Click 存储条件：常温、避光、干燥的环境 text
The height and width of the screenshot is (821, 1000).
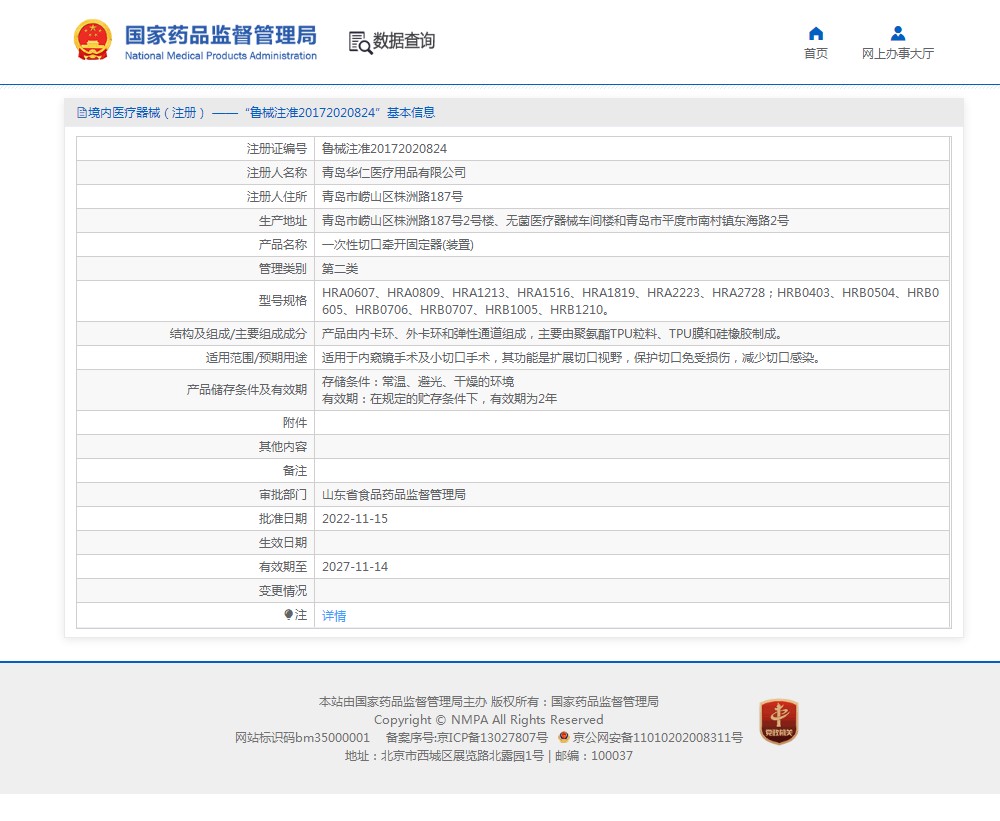418,381
